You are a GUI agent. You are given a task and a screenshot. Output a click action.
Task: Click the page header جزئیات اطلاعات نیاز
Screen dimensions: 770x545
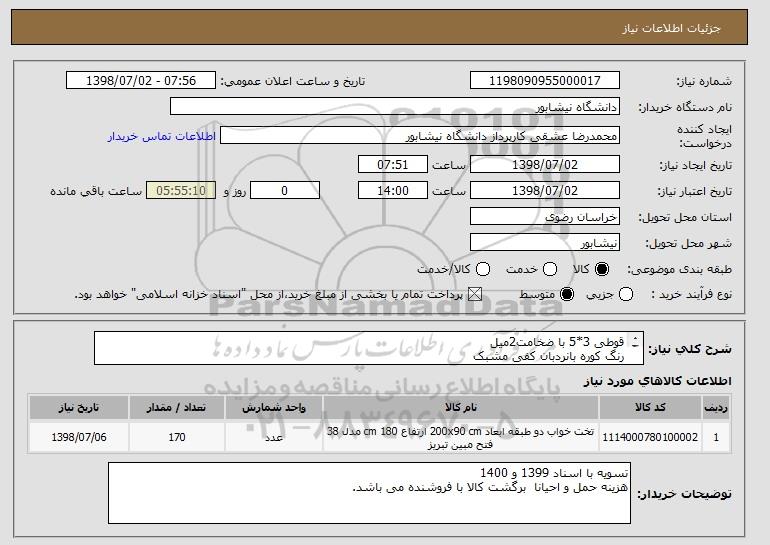(671, 28)
